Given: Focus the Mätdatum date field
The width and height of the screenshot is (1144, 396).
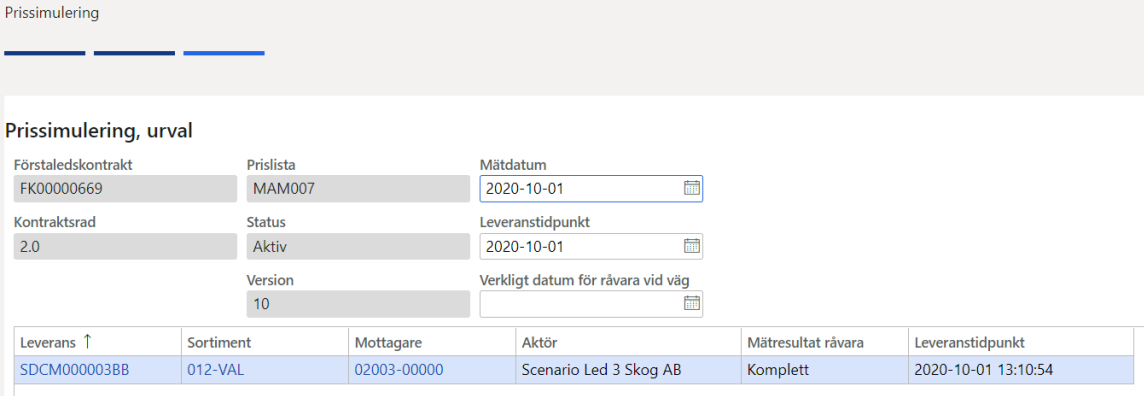Looking at the screenshot, I should (x=591, y=189).
